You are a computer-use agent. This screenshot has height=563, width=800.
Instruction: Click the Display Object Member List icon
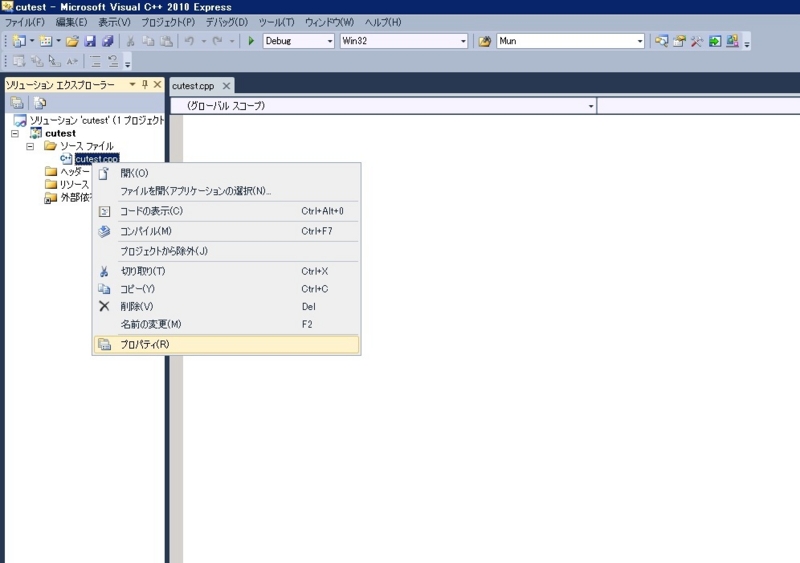click(19, 62)
